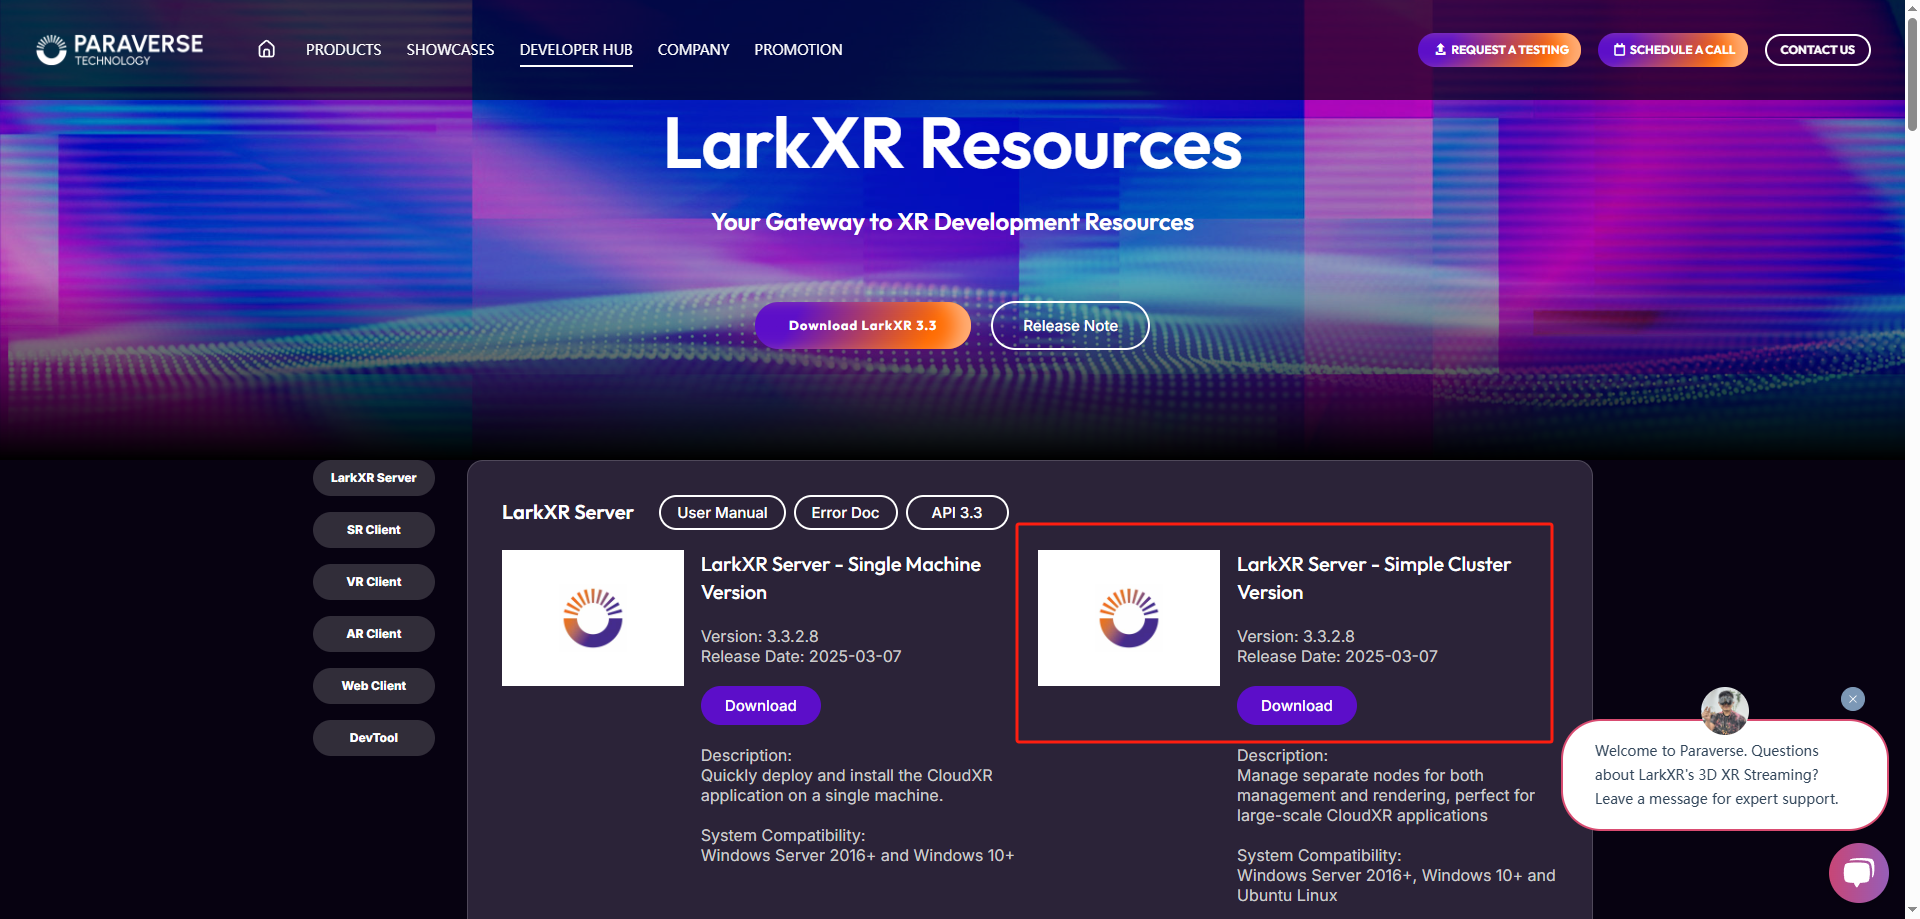Open the User Manual link
This screenshot has width=1920, height=919.
click(x=722, y=512)
